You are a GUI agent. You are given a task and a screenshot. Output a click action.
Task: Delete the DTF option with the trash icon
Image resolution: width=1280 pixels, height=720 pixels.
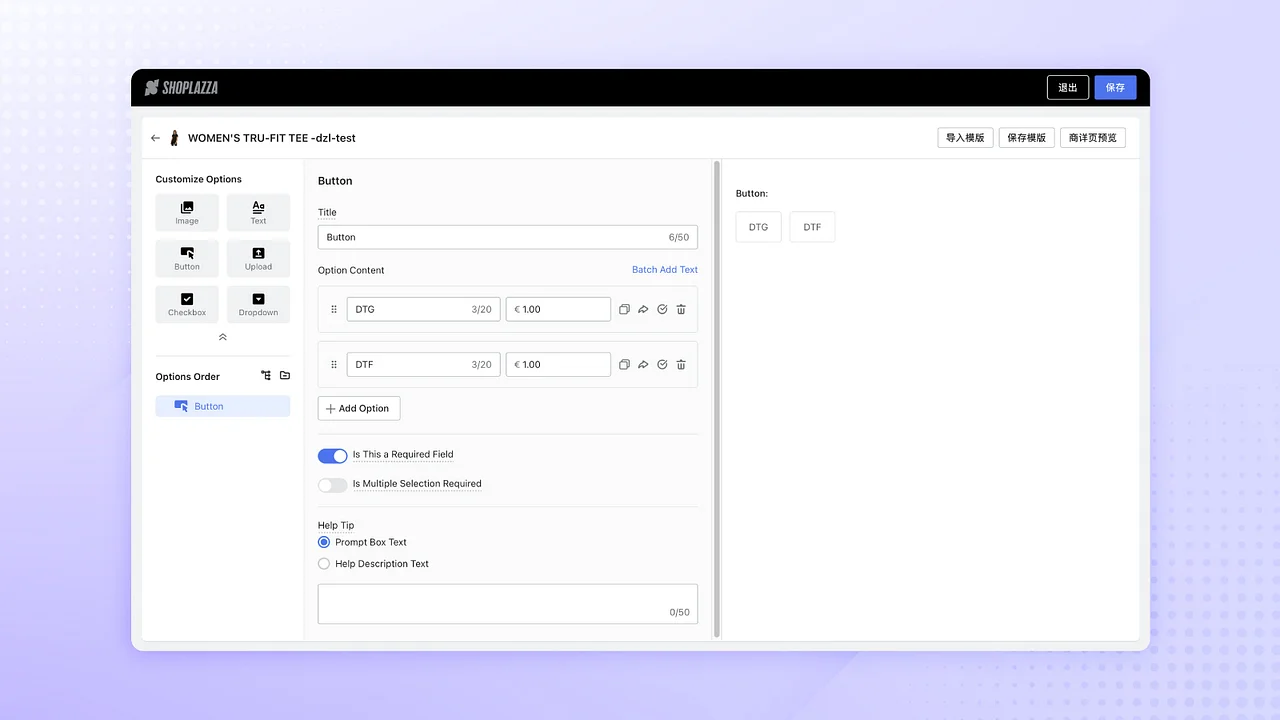[681, 364]
